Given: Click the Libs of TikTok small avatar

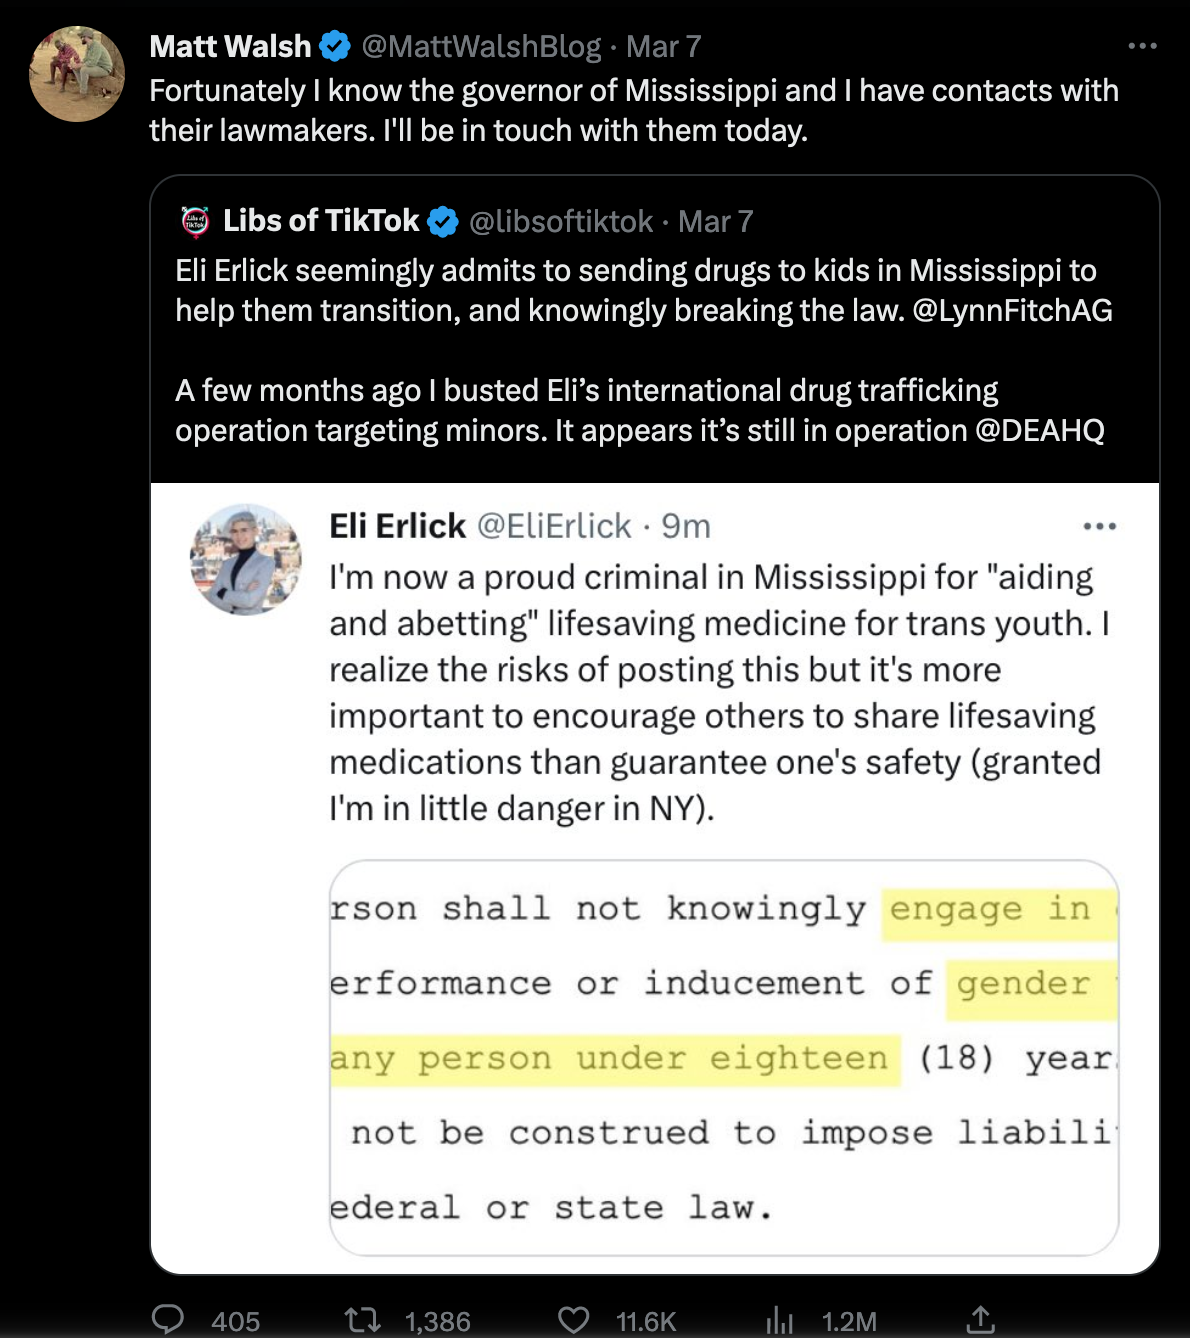Looking at the screenshot, I should pyautogui.click(x=195, y=221).
